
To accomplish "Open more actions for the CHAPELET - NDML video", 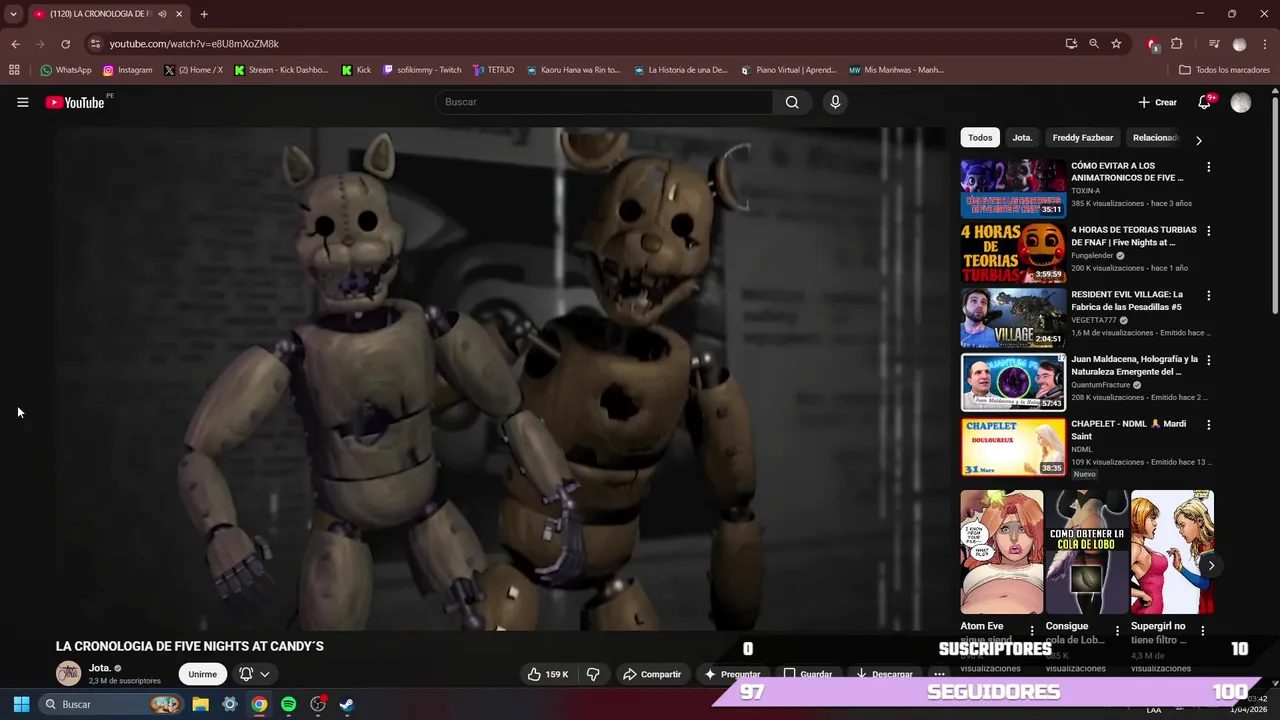I will click(1208, 425).
